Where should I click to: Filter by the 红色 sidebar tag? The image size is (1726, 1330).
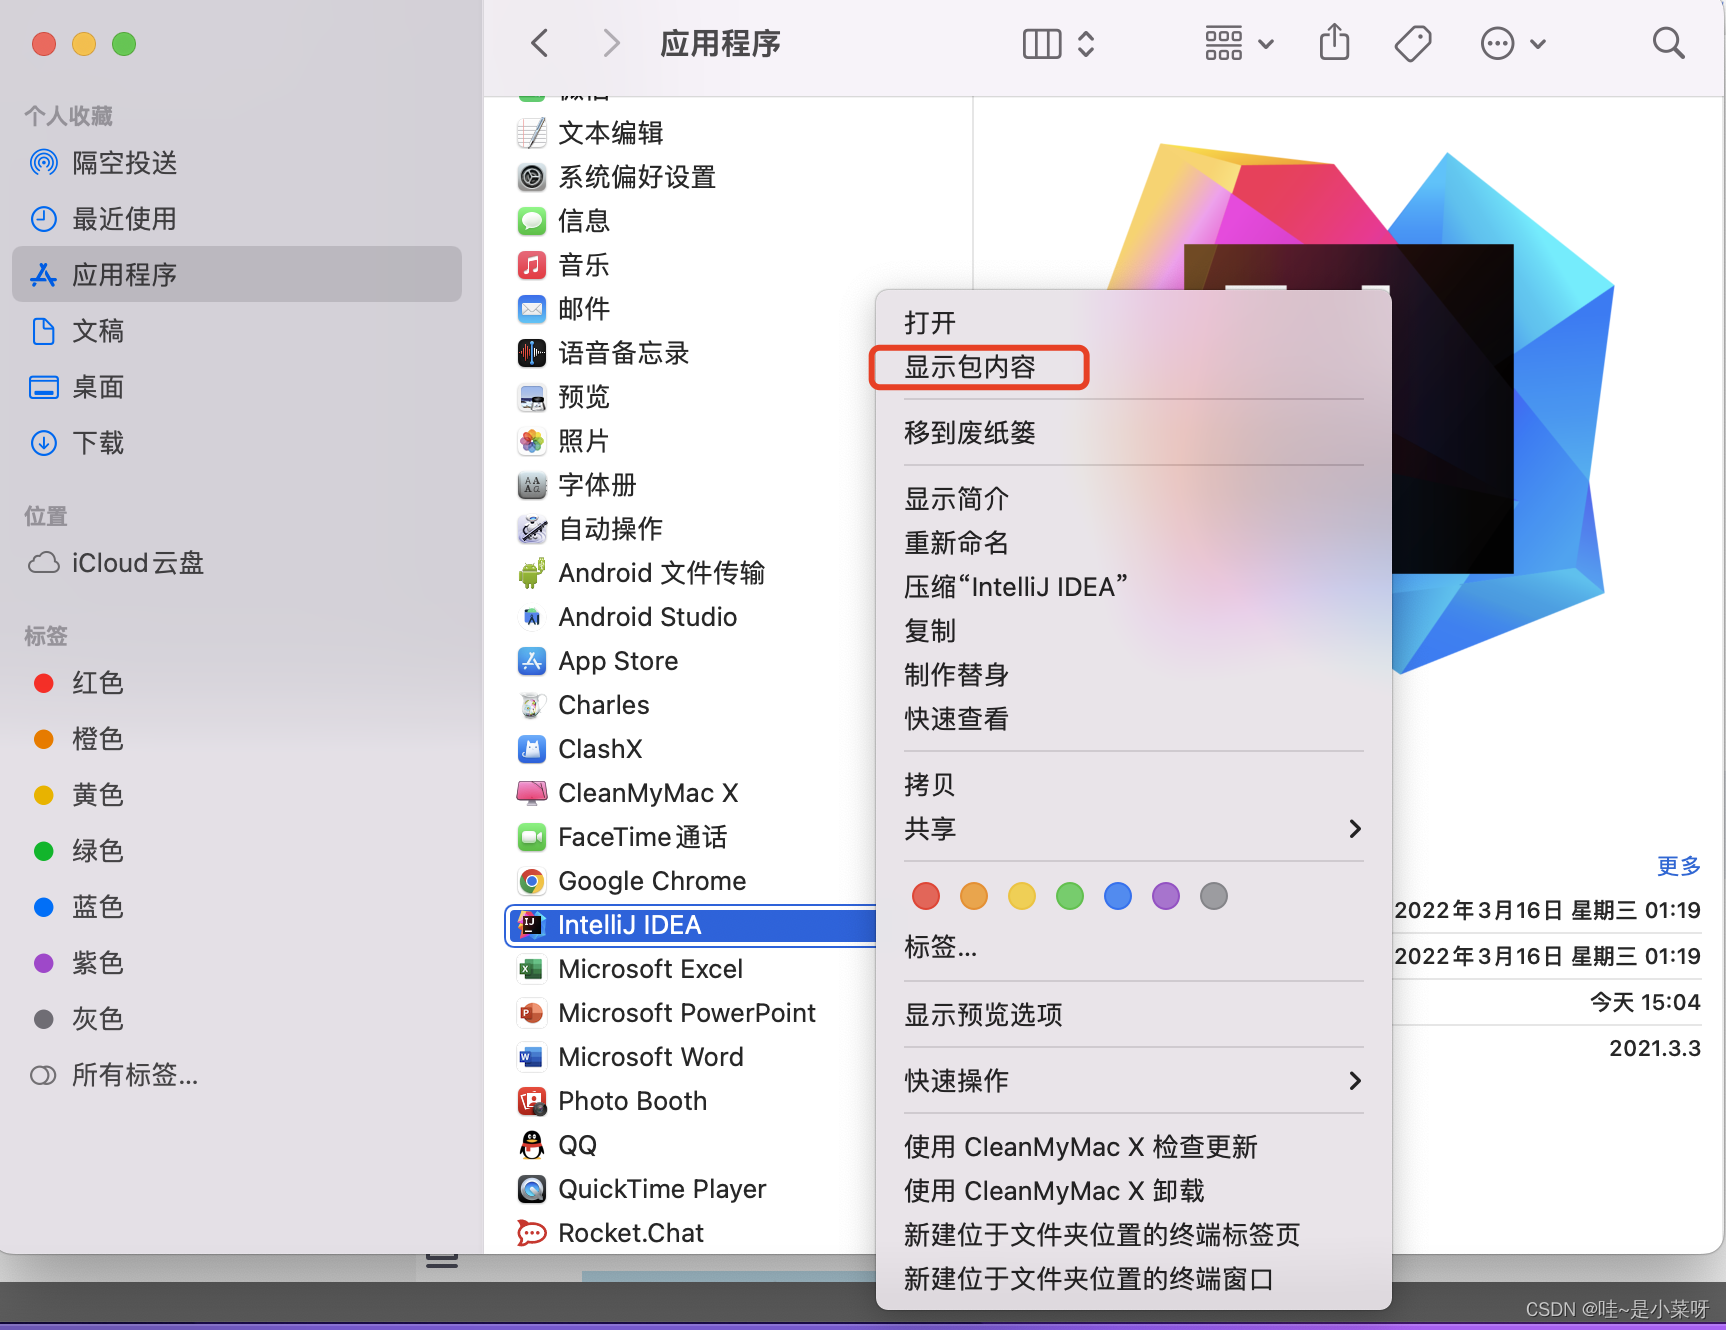[237, 683]
